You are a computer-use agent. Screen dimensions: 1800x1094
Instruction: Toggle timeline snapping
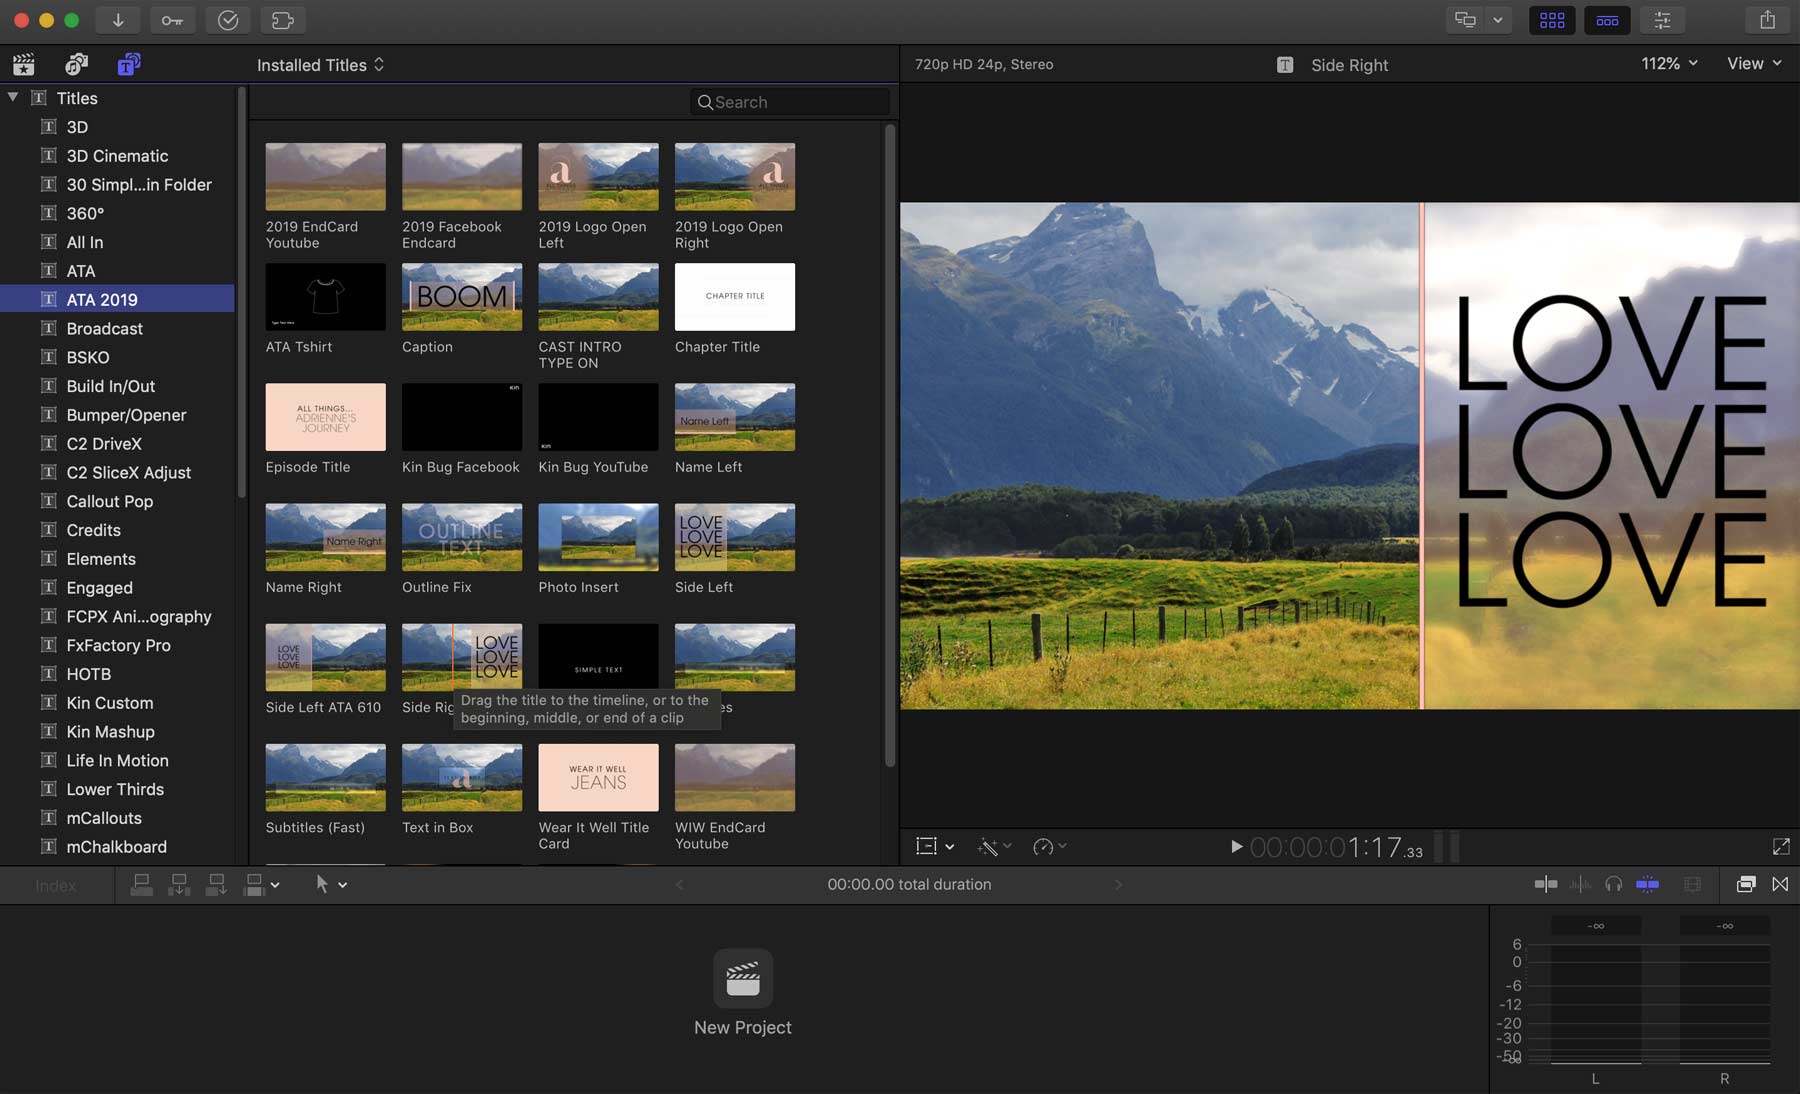click(x=1647, y=884)
